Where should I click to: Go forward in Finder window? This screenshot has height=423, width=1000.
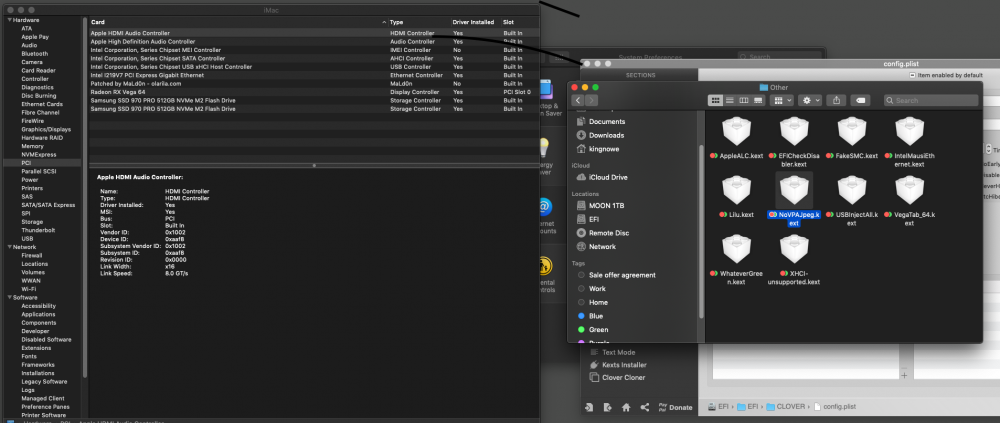coord(592,100)
